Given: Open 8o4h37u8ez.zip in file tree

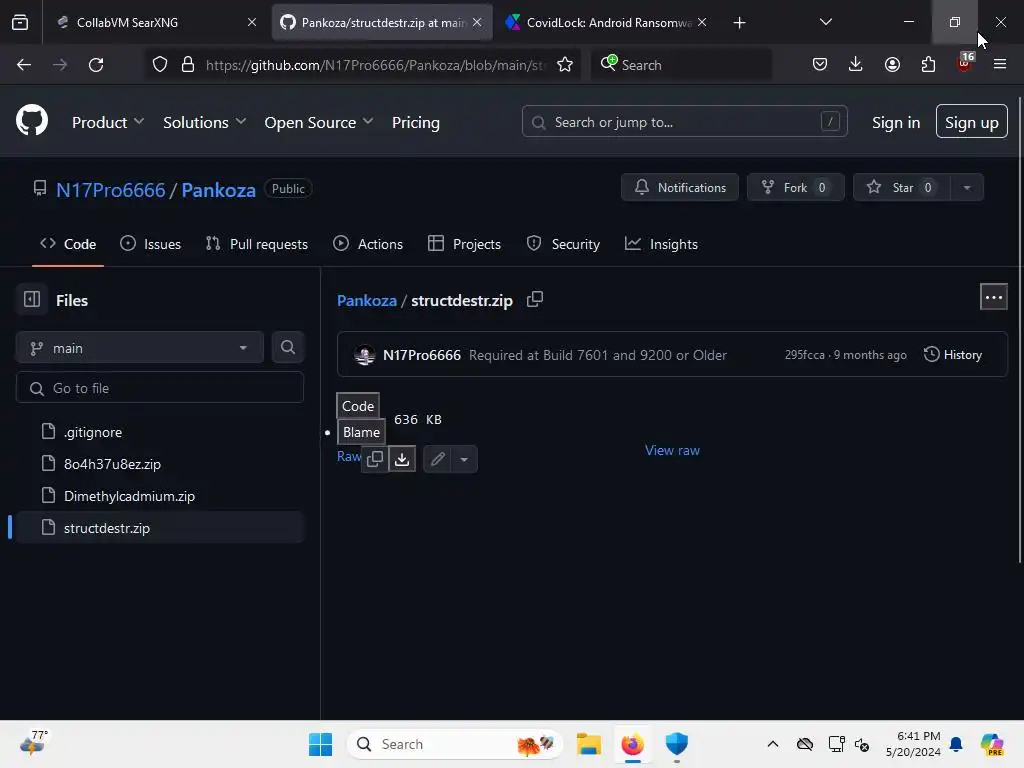Looking at the screenshot, I should (112, 464).
